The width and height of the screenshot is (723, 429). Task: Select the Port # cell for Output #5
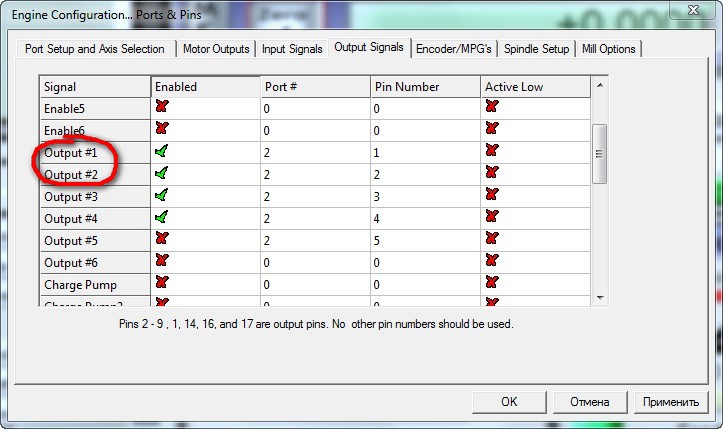315,241
